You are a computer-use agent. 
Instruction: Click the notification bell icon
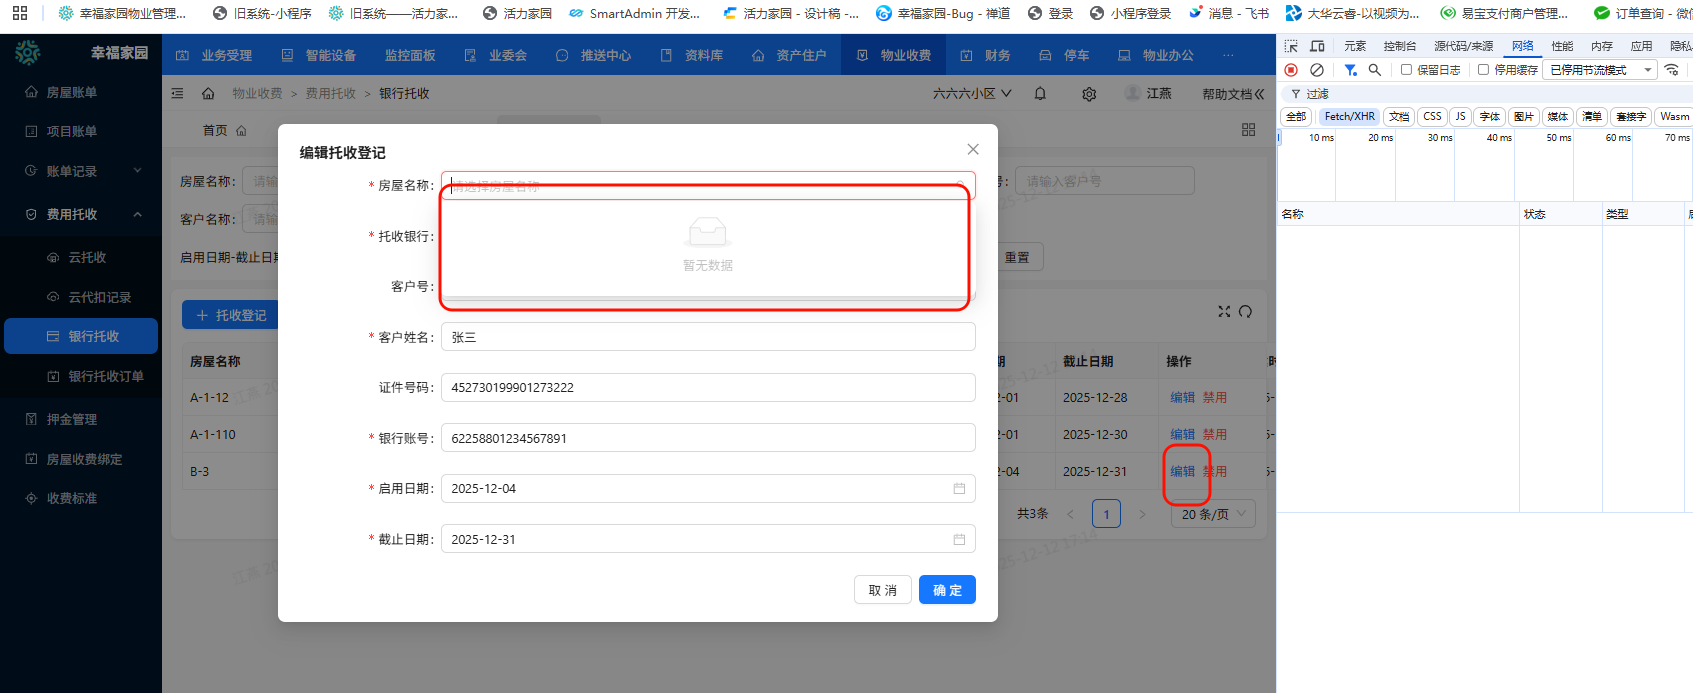pos(1040,93)
